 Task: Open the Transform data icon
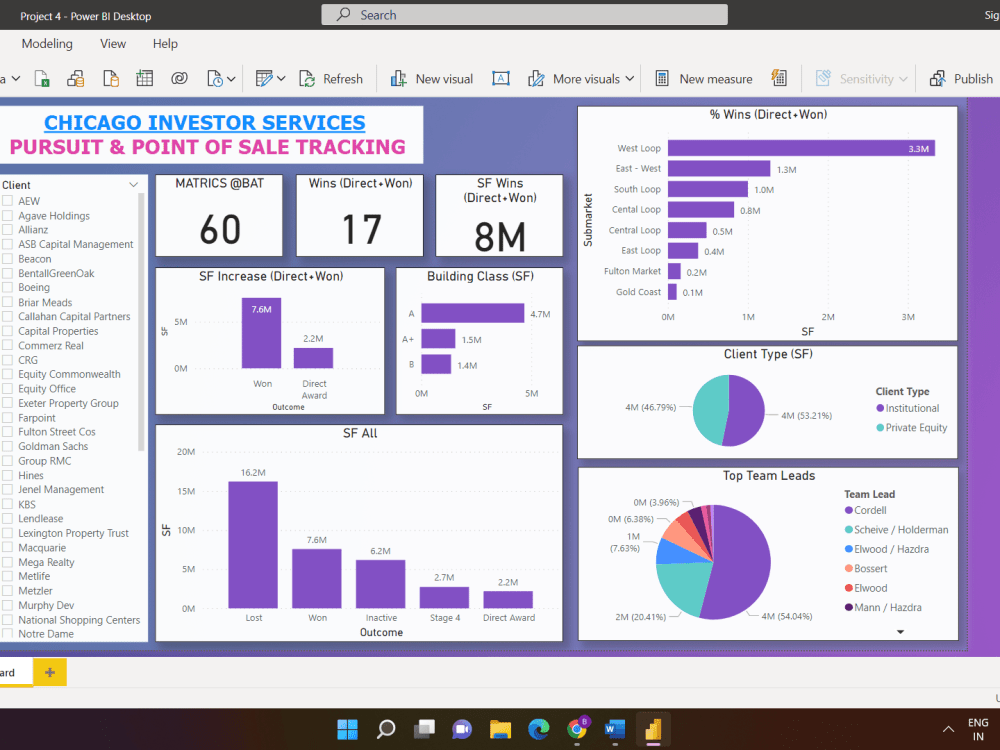(x=263, y=78)
